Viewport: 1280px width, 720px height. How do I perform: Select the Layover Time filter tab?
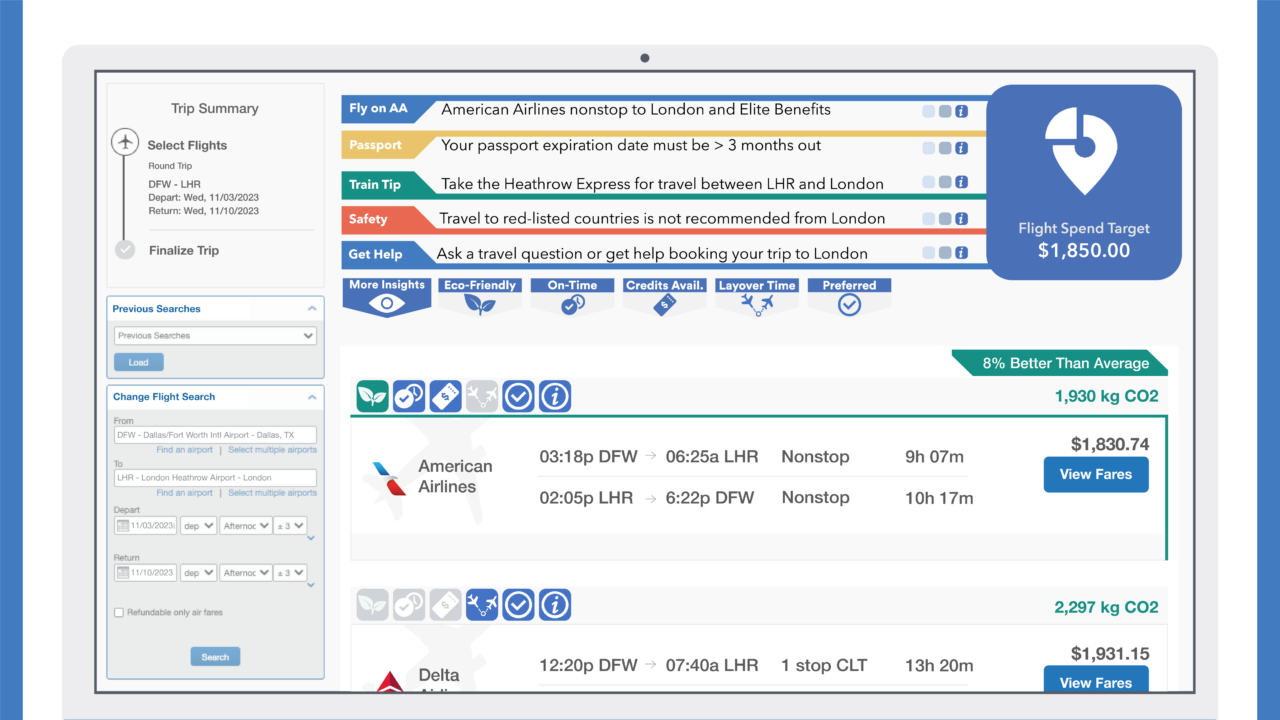(757, 298)
